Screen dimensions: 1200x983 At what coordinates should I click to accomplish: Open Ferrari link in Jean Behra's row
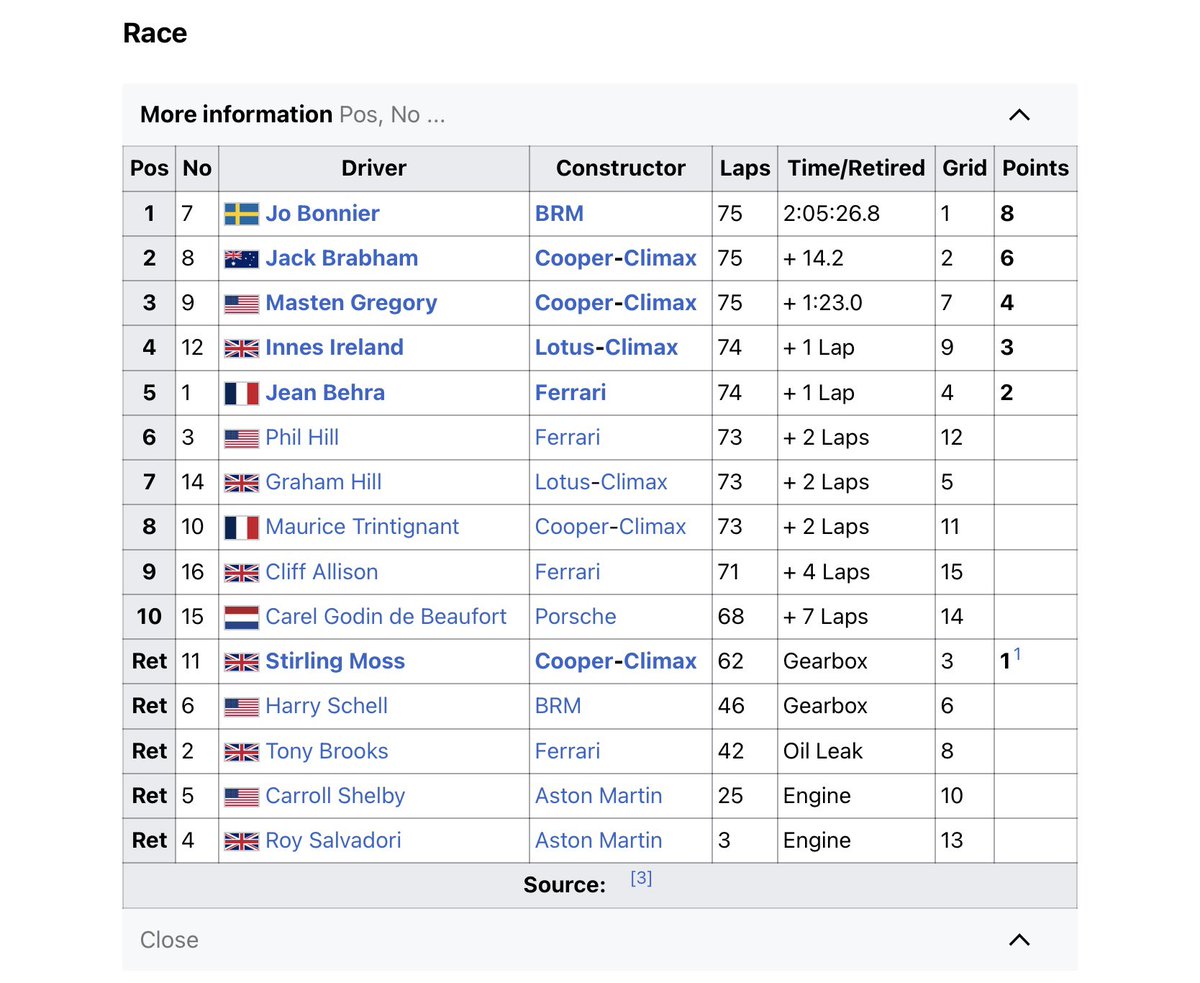coord(570,392)
